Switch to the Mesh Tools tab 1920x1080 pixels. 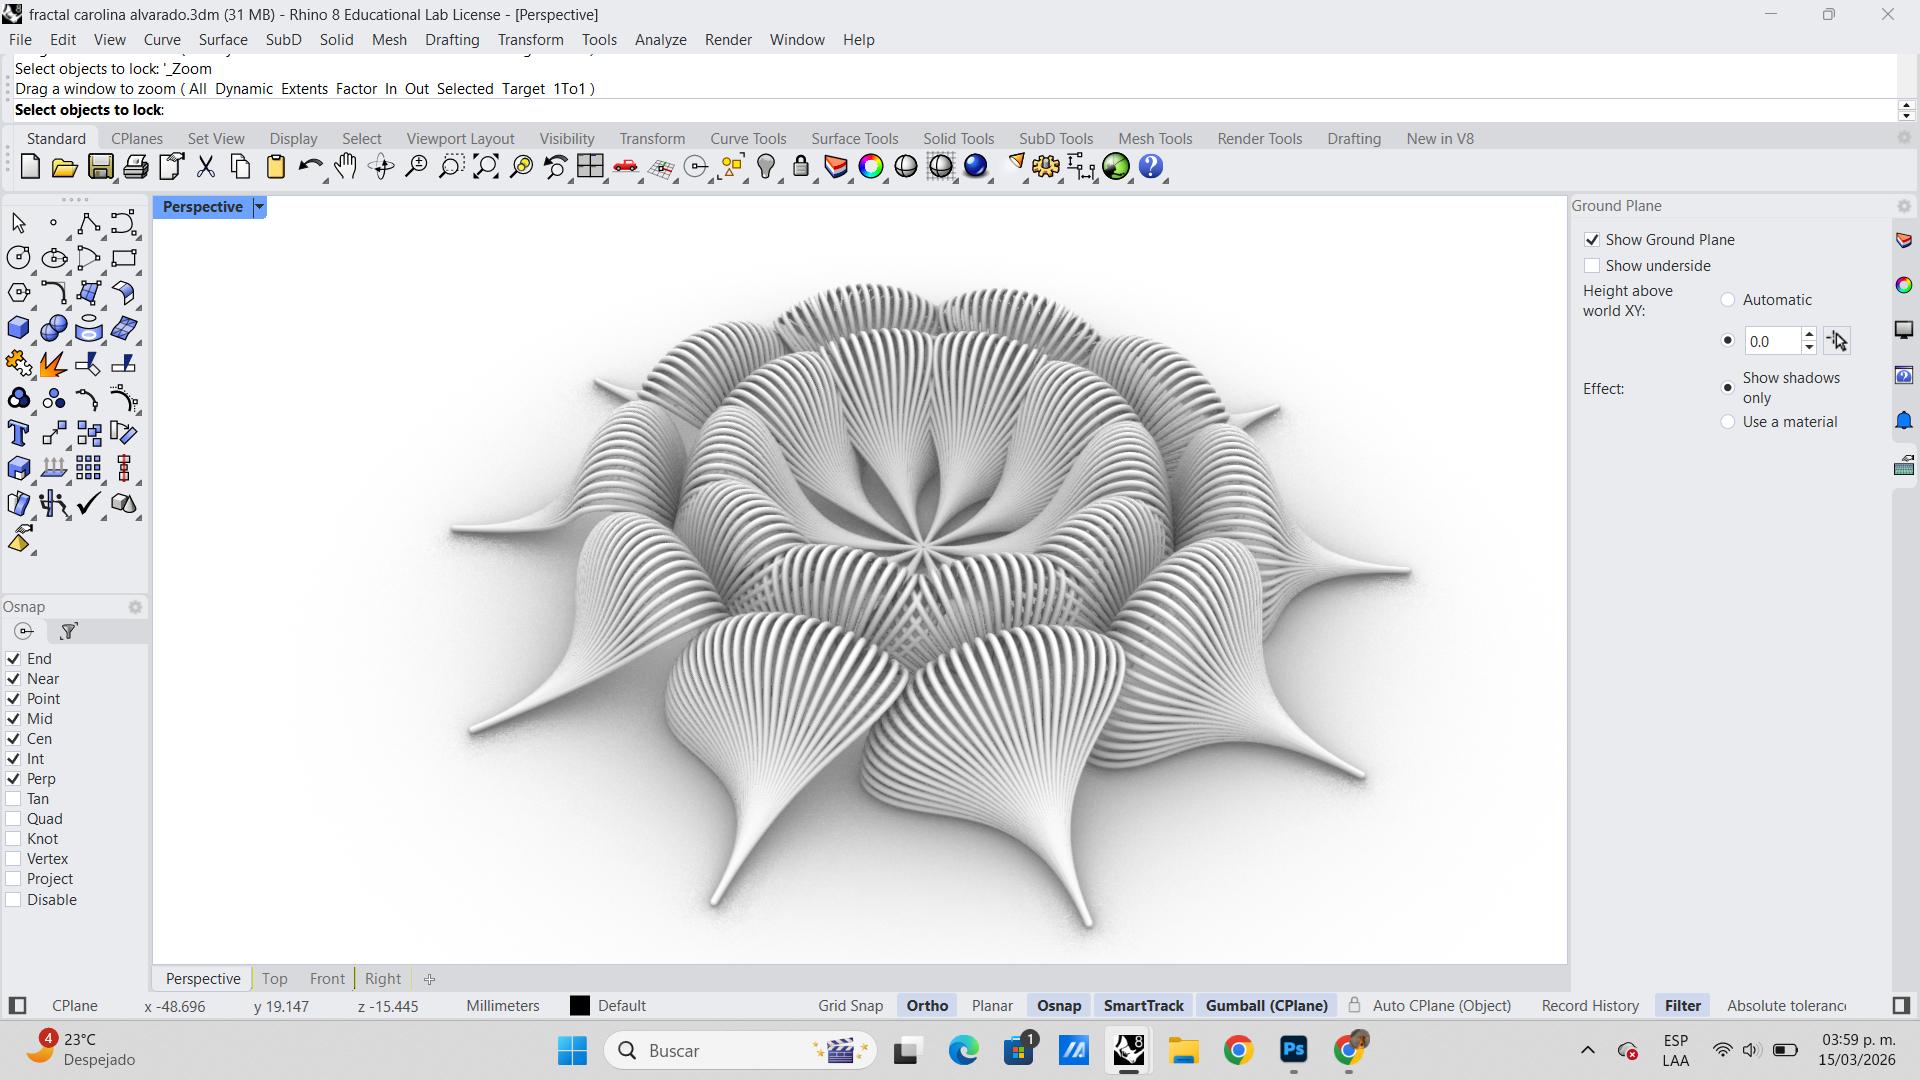tap(1154, 139)
